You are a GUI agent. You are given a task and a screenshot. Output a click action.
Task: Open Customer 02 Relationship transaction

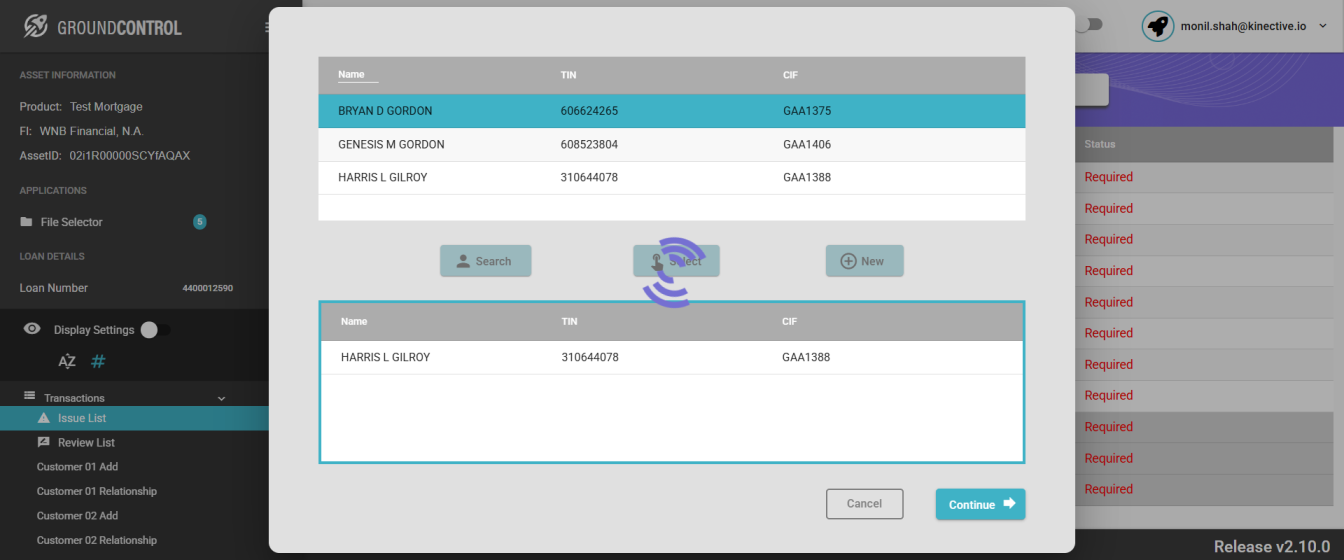97,540
